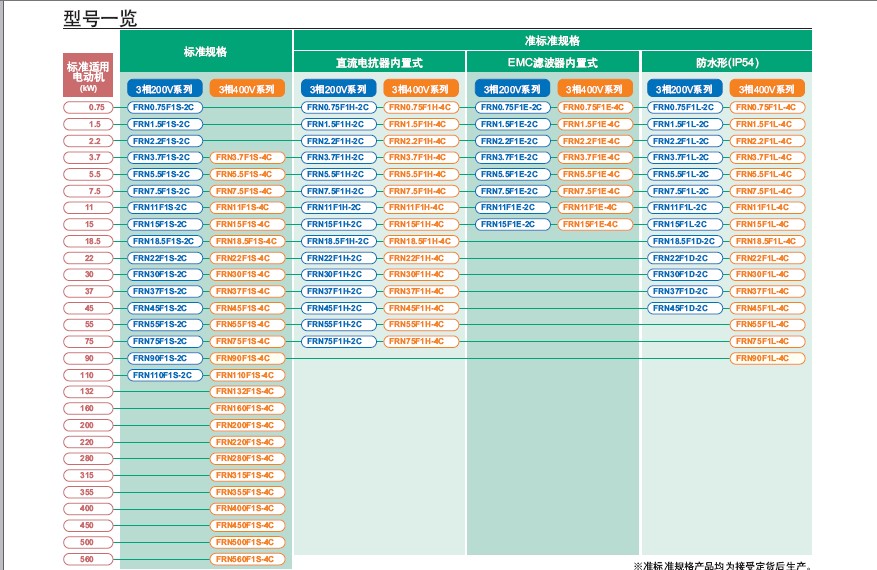Select model FRN0.75F1H-2C

(339, 107)
